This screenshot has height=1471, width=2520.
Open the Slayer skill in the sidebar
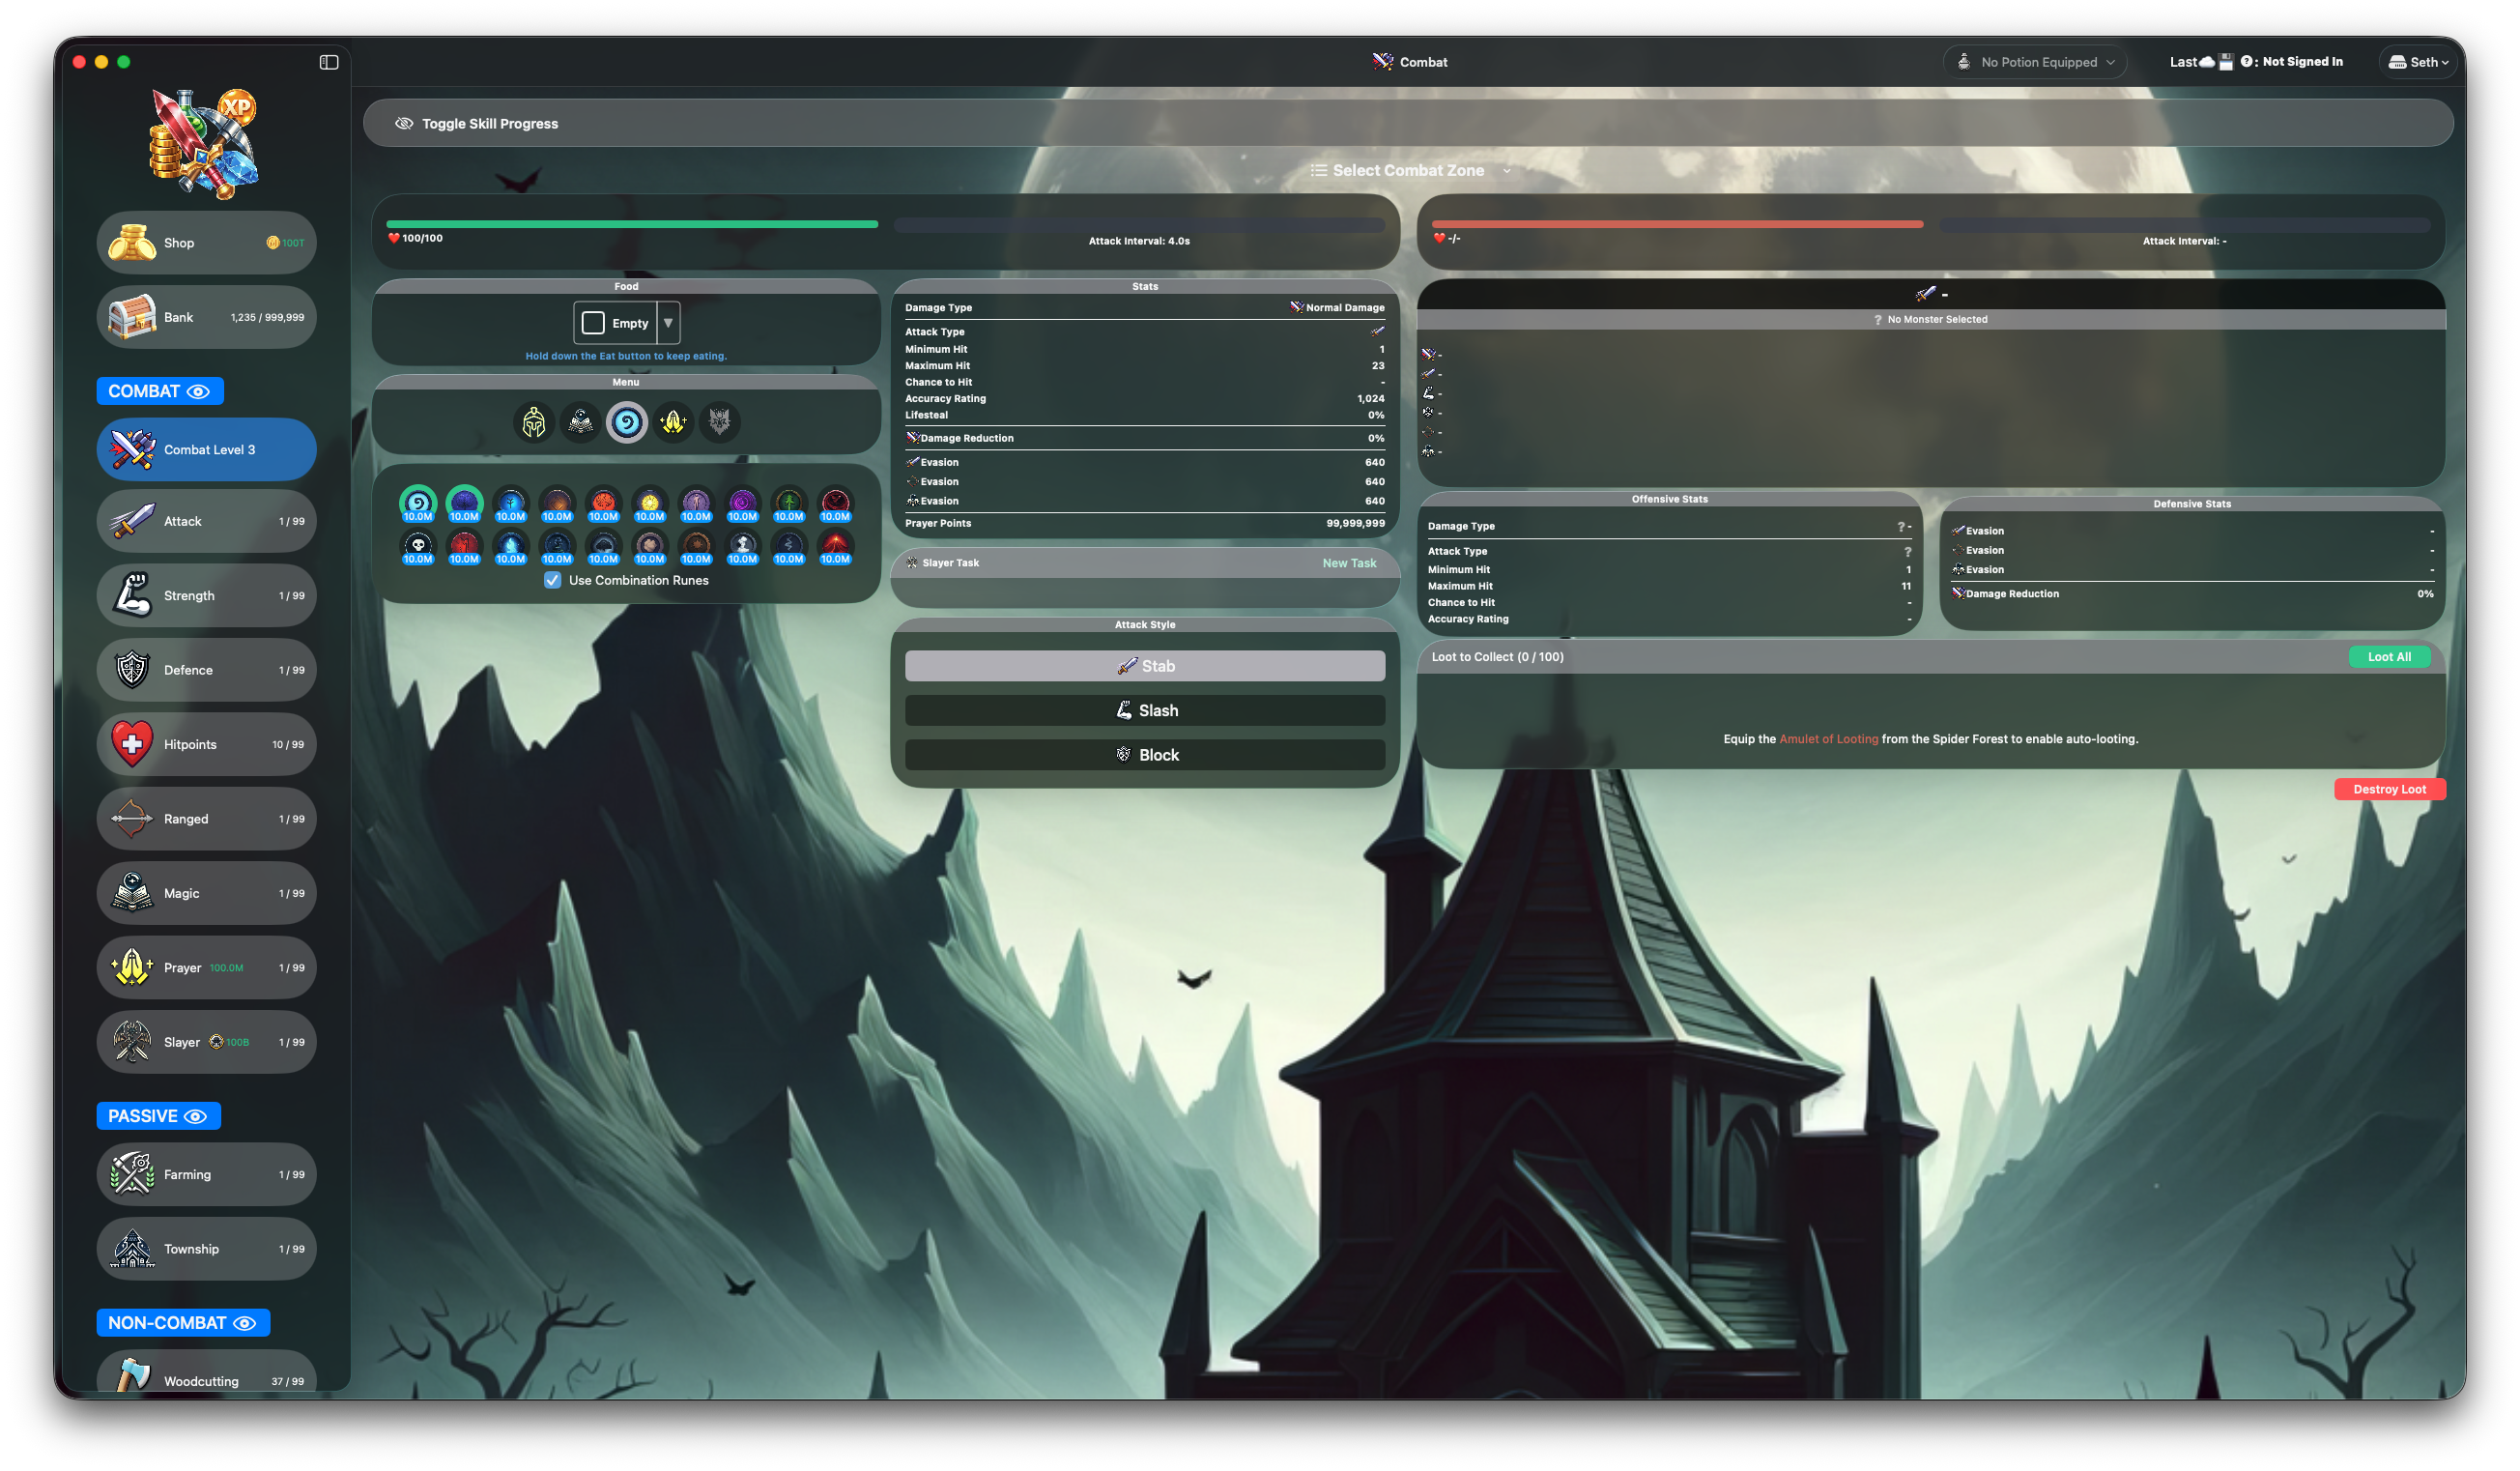(206, 1041)
